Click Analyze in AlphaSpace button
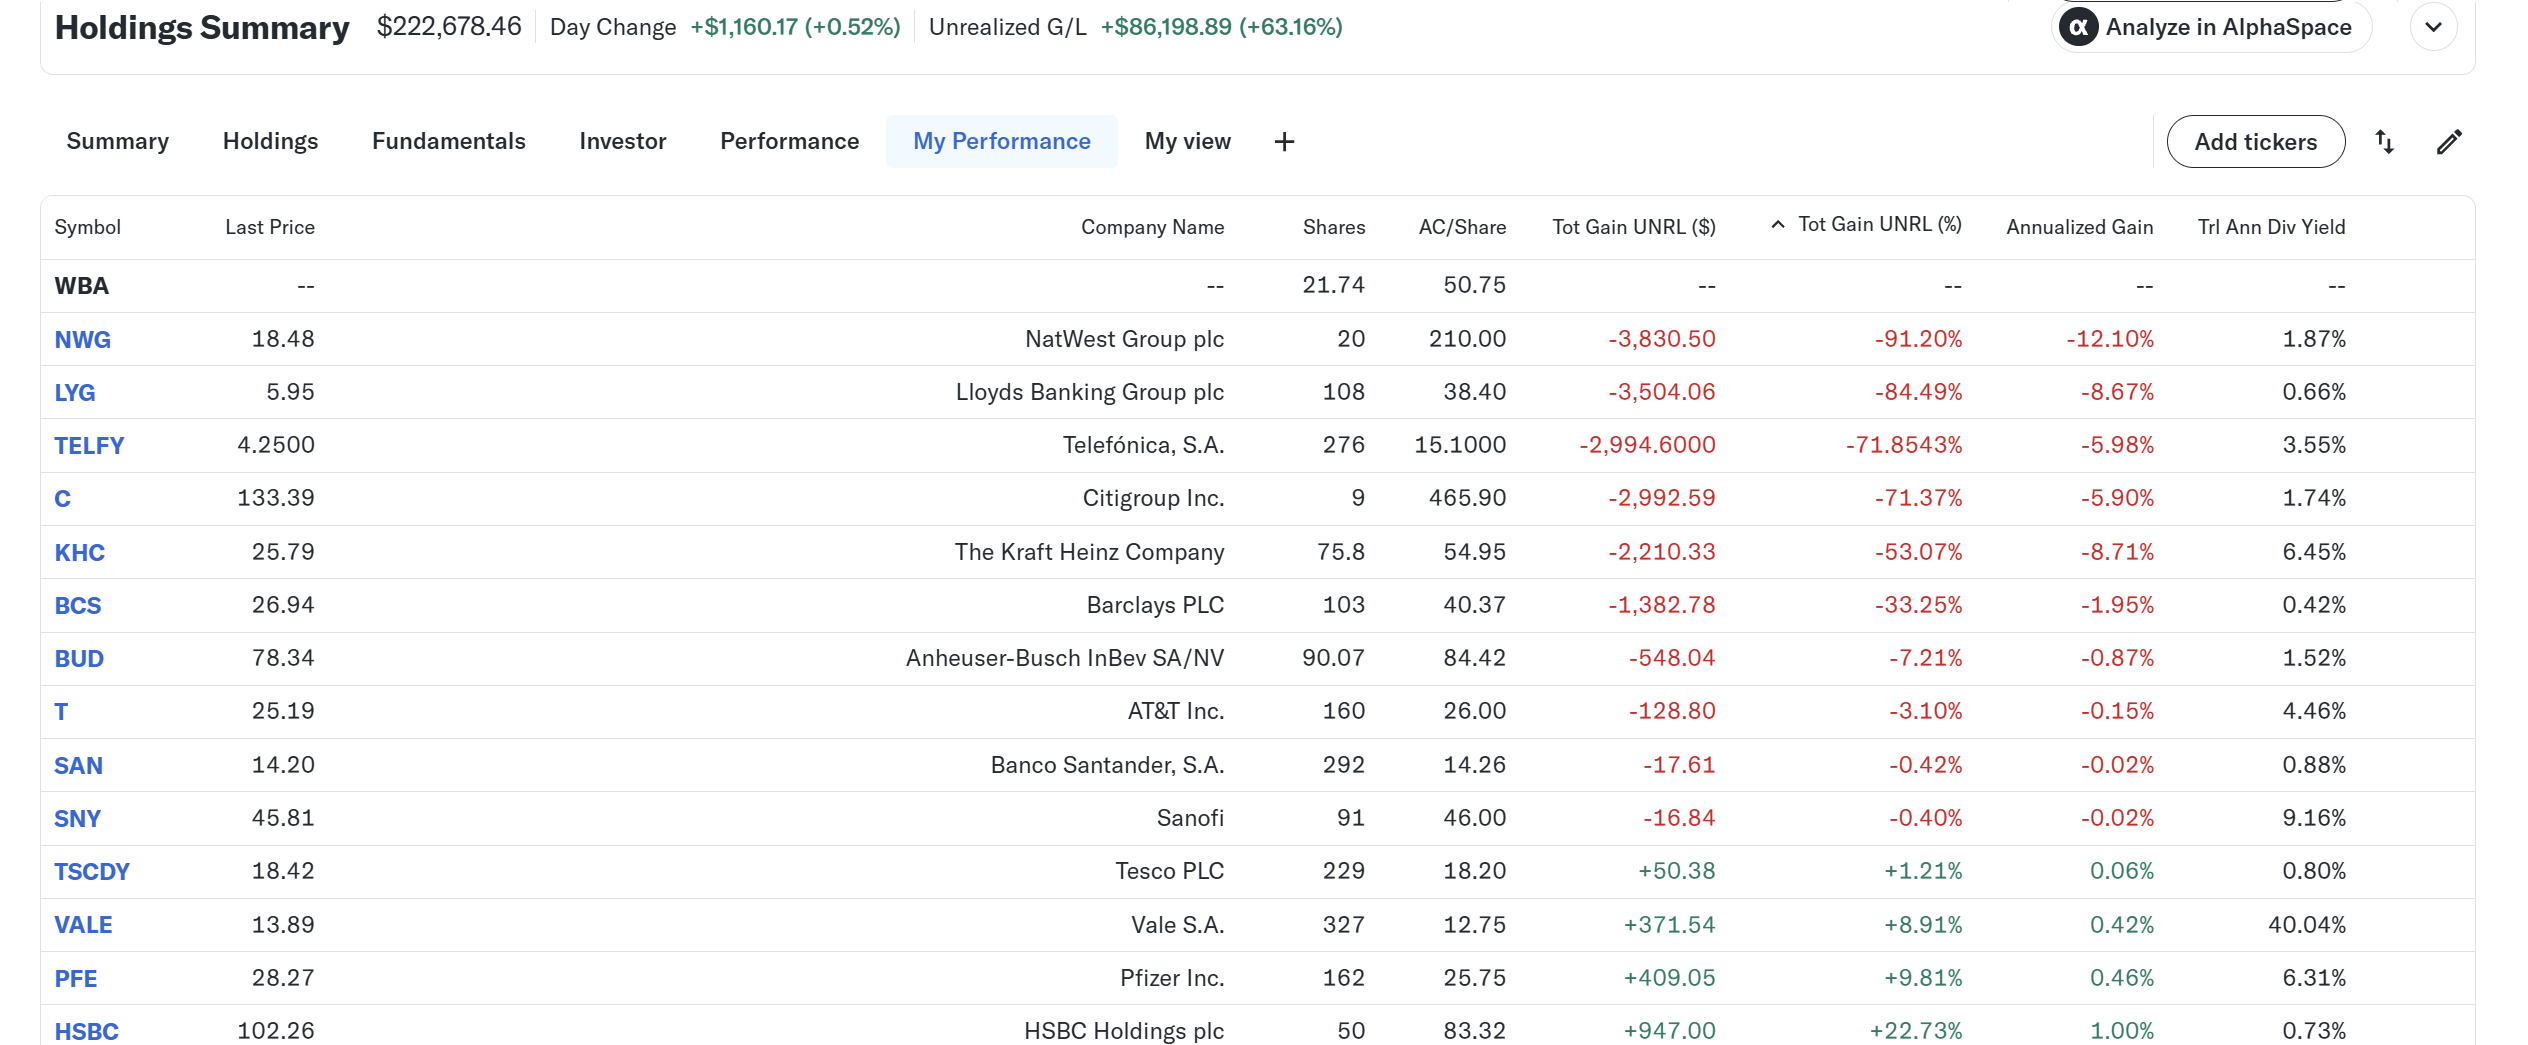 coord(2211,27)
